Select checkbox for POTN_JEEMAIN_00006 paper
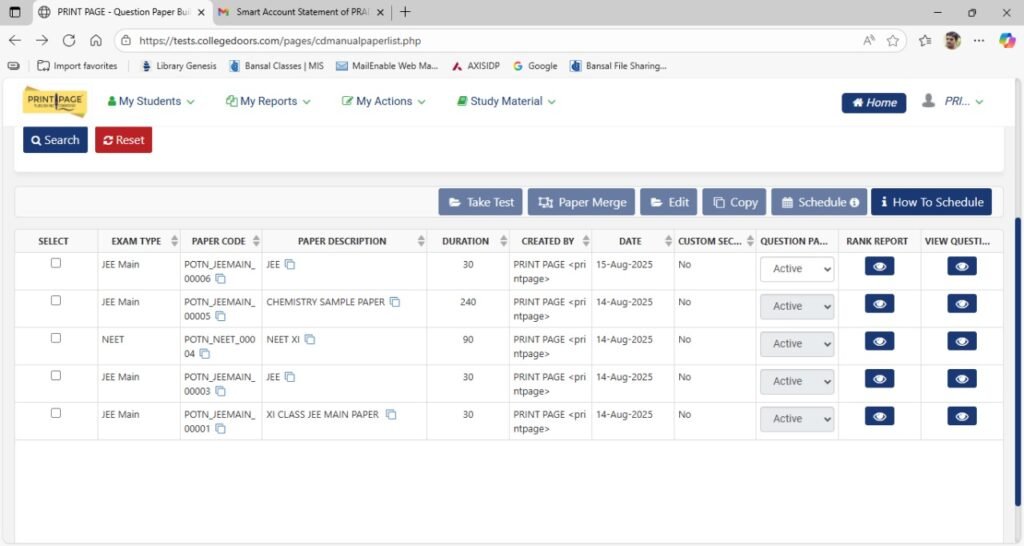The height and width of the screenshot is (546, 1024). click(56, 263)
